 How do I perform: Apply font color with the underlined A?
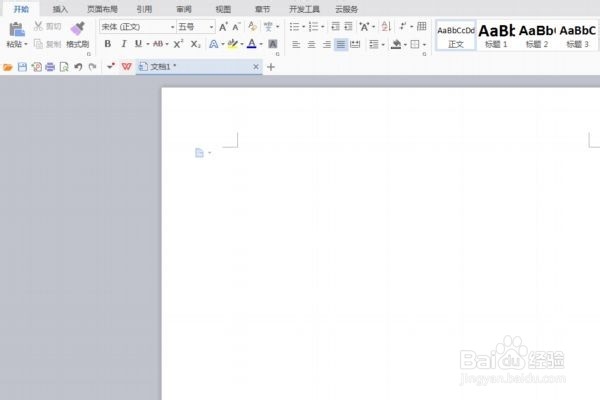point(251,44)
